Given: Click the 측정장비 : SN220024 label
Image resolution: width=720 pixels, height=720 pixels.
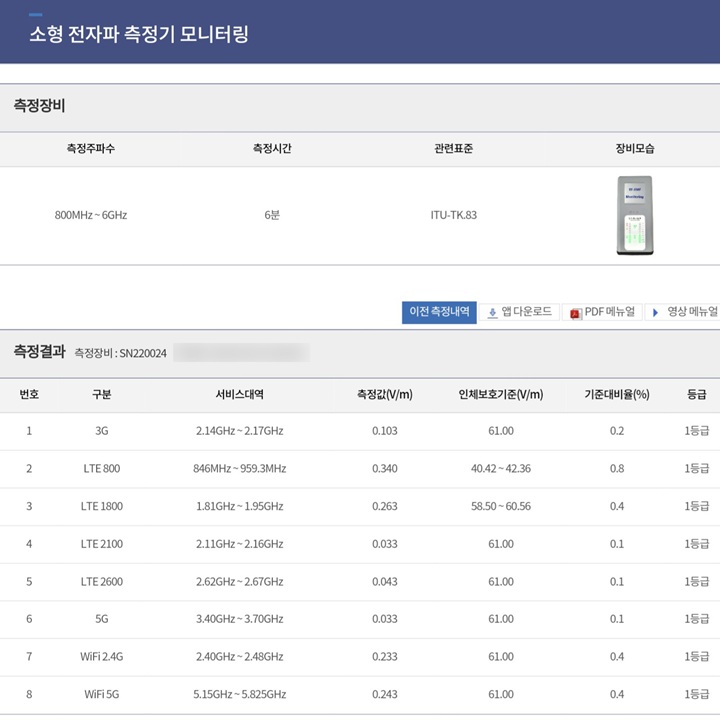Looking at the screenshot, I should [x=120, y=353].
